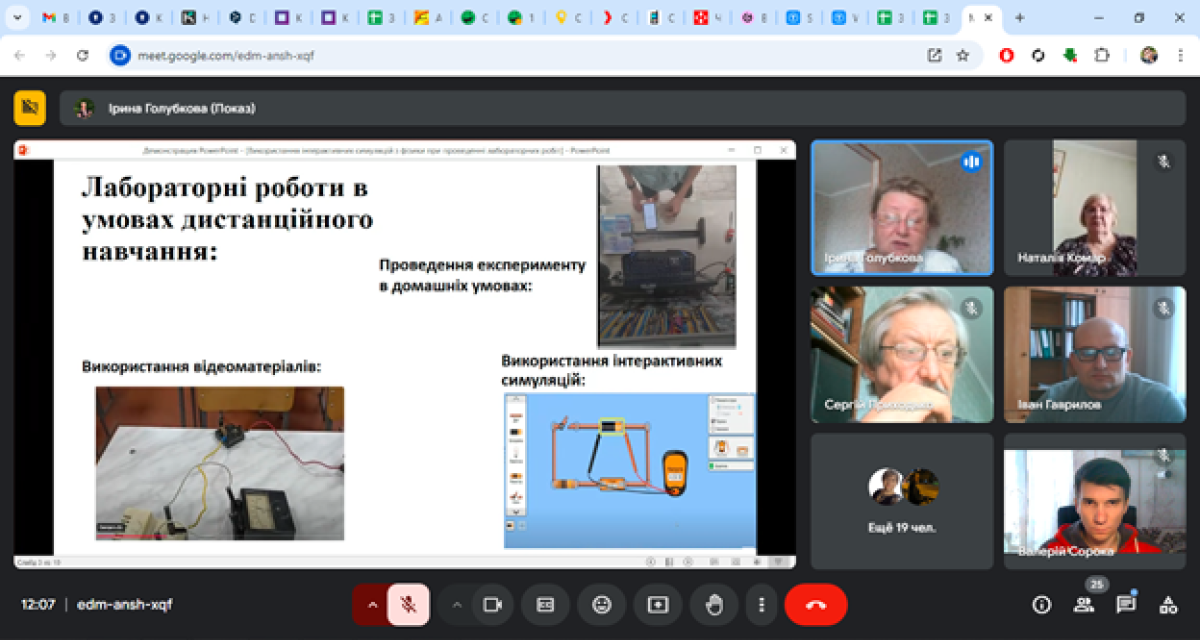1200x640 pixels.
Task: Raise hand using the hand icon
Action: pyautogui.click(x=714, y=605)
